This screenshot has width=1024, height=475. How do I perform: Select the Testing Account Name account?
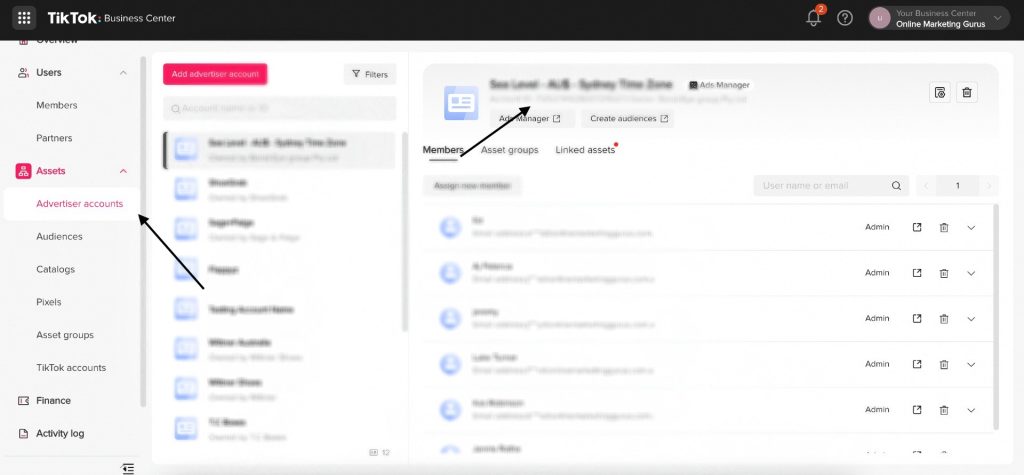coord(279,309)
